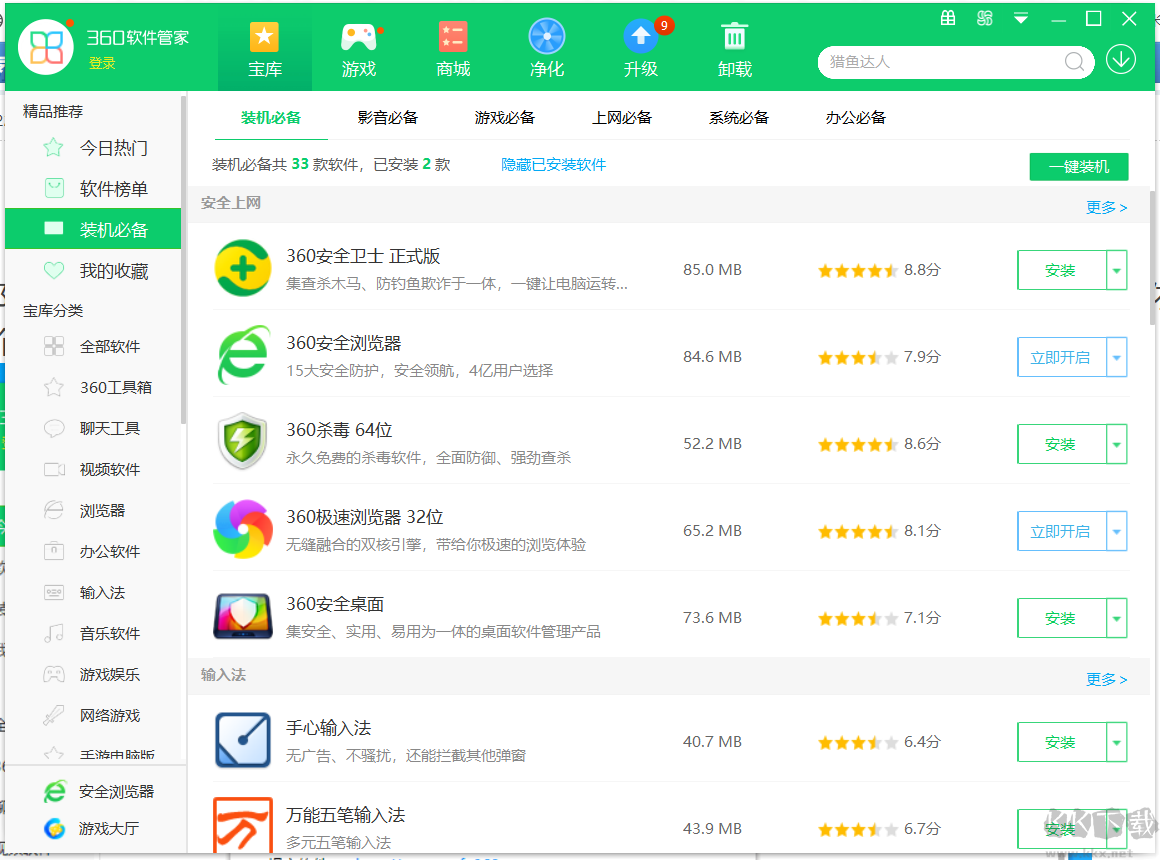Open the main menu dropdown arrow in titlebar
This screenshot has height=860, width=1160.
(1020, 17)
